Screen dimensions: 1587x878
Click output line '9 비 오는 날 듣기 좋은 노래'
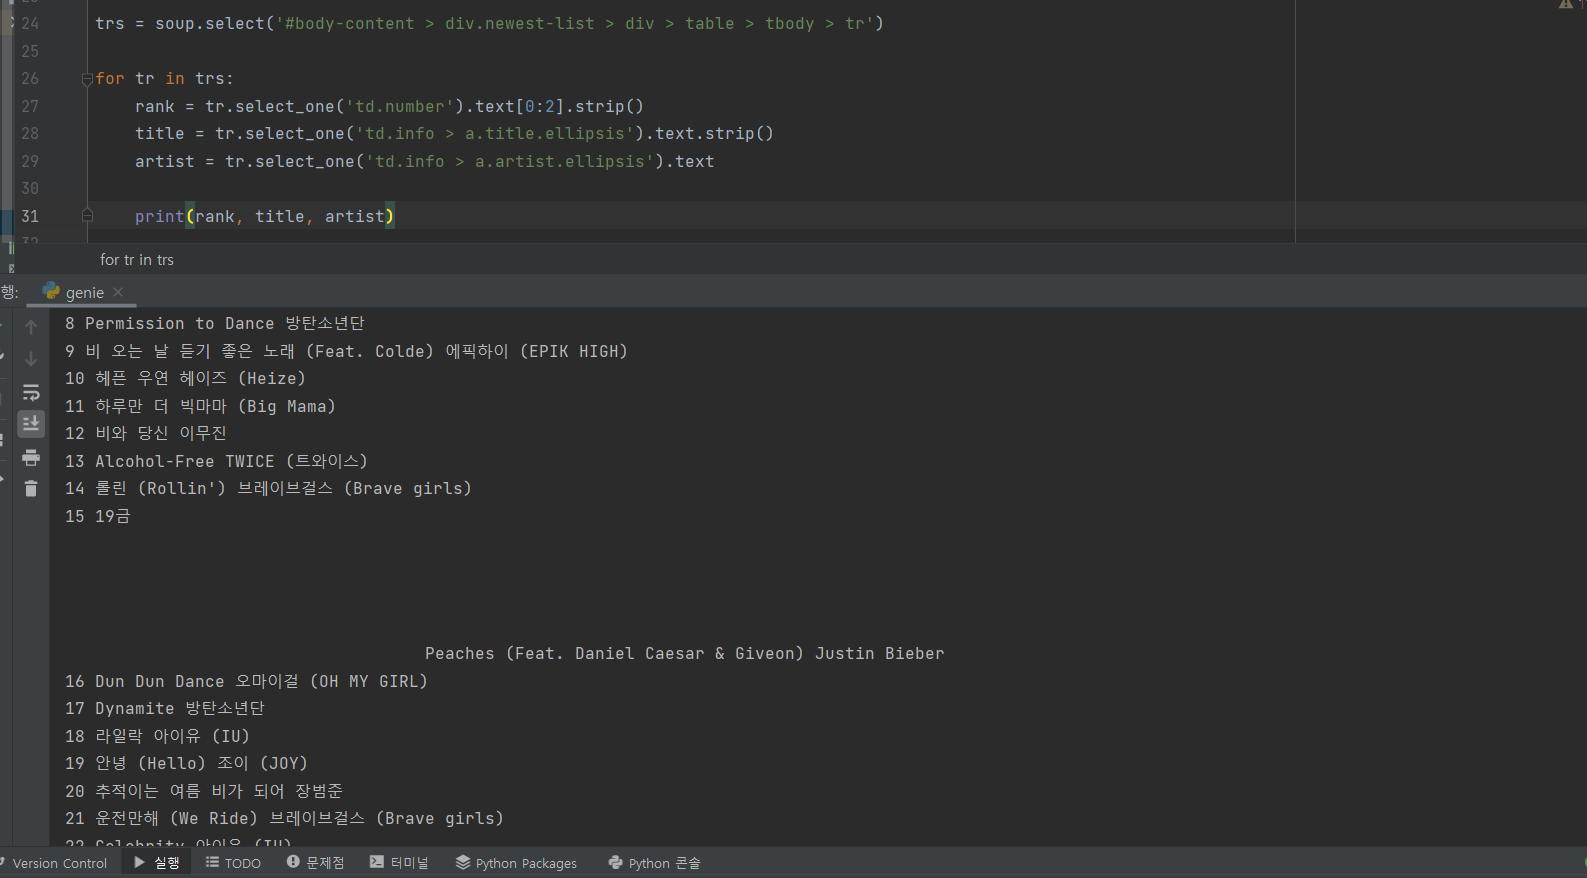click(x=346, y=351)
